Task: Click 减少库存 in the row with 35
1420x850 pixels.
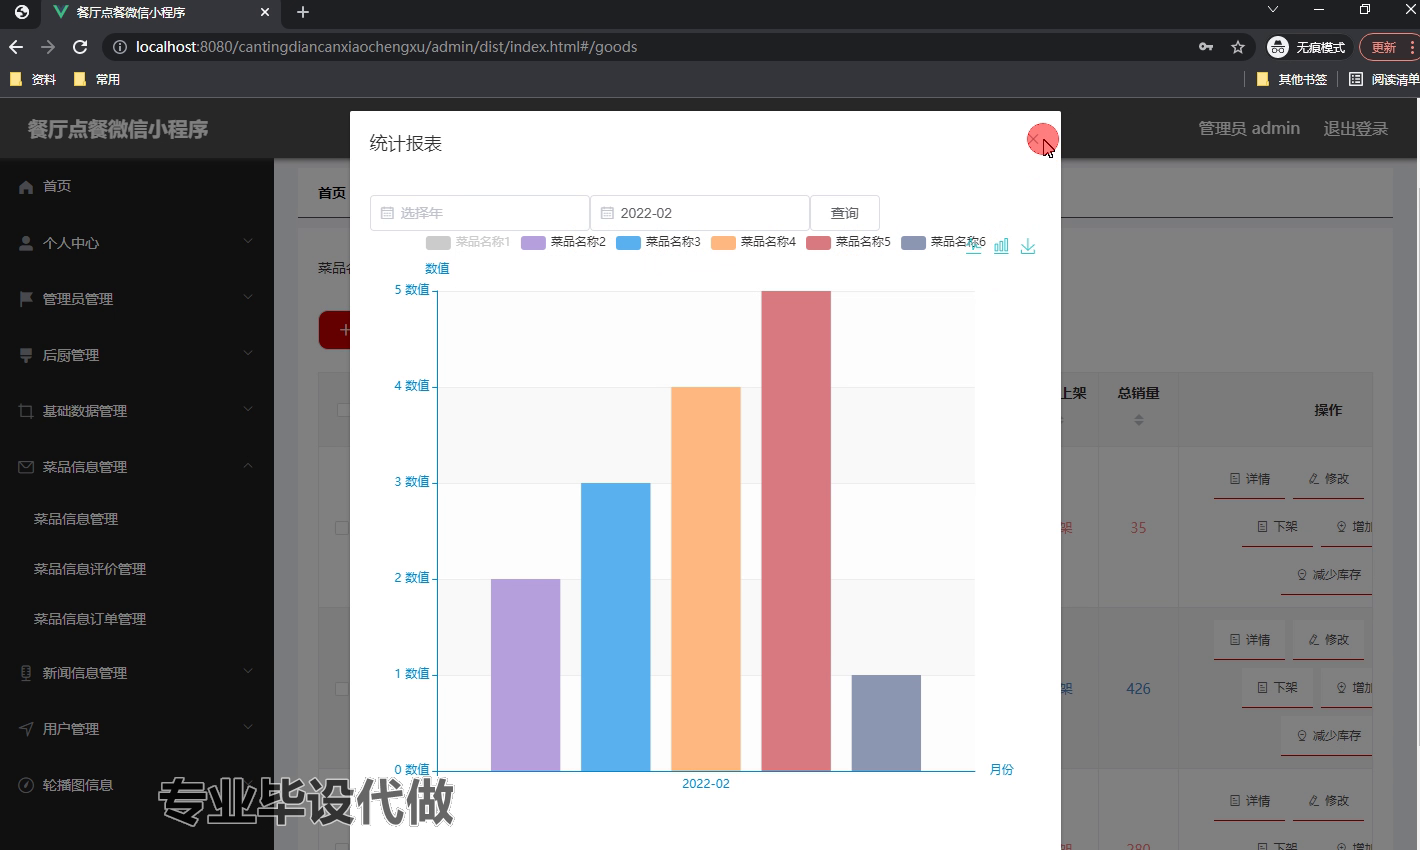Action: [x=1328, y=575]
